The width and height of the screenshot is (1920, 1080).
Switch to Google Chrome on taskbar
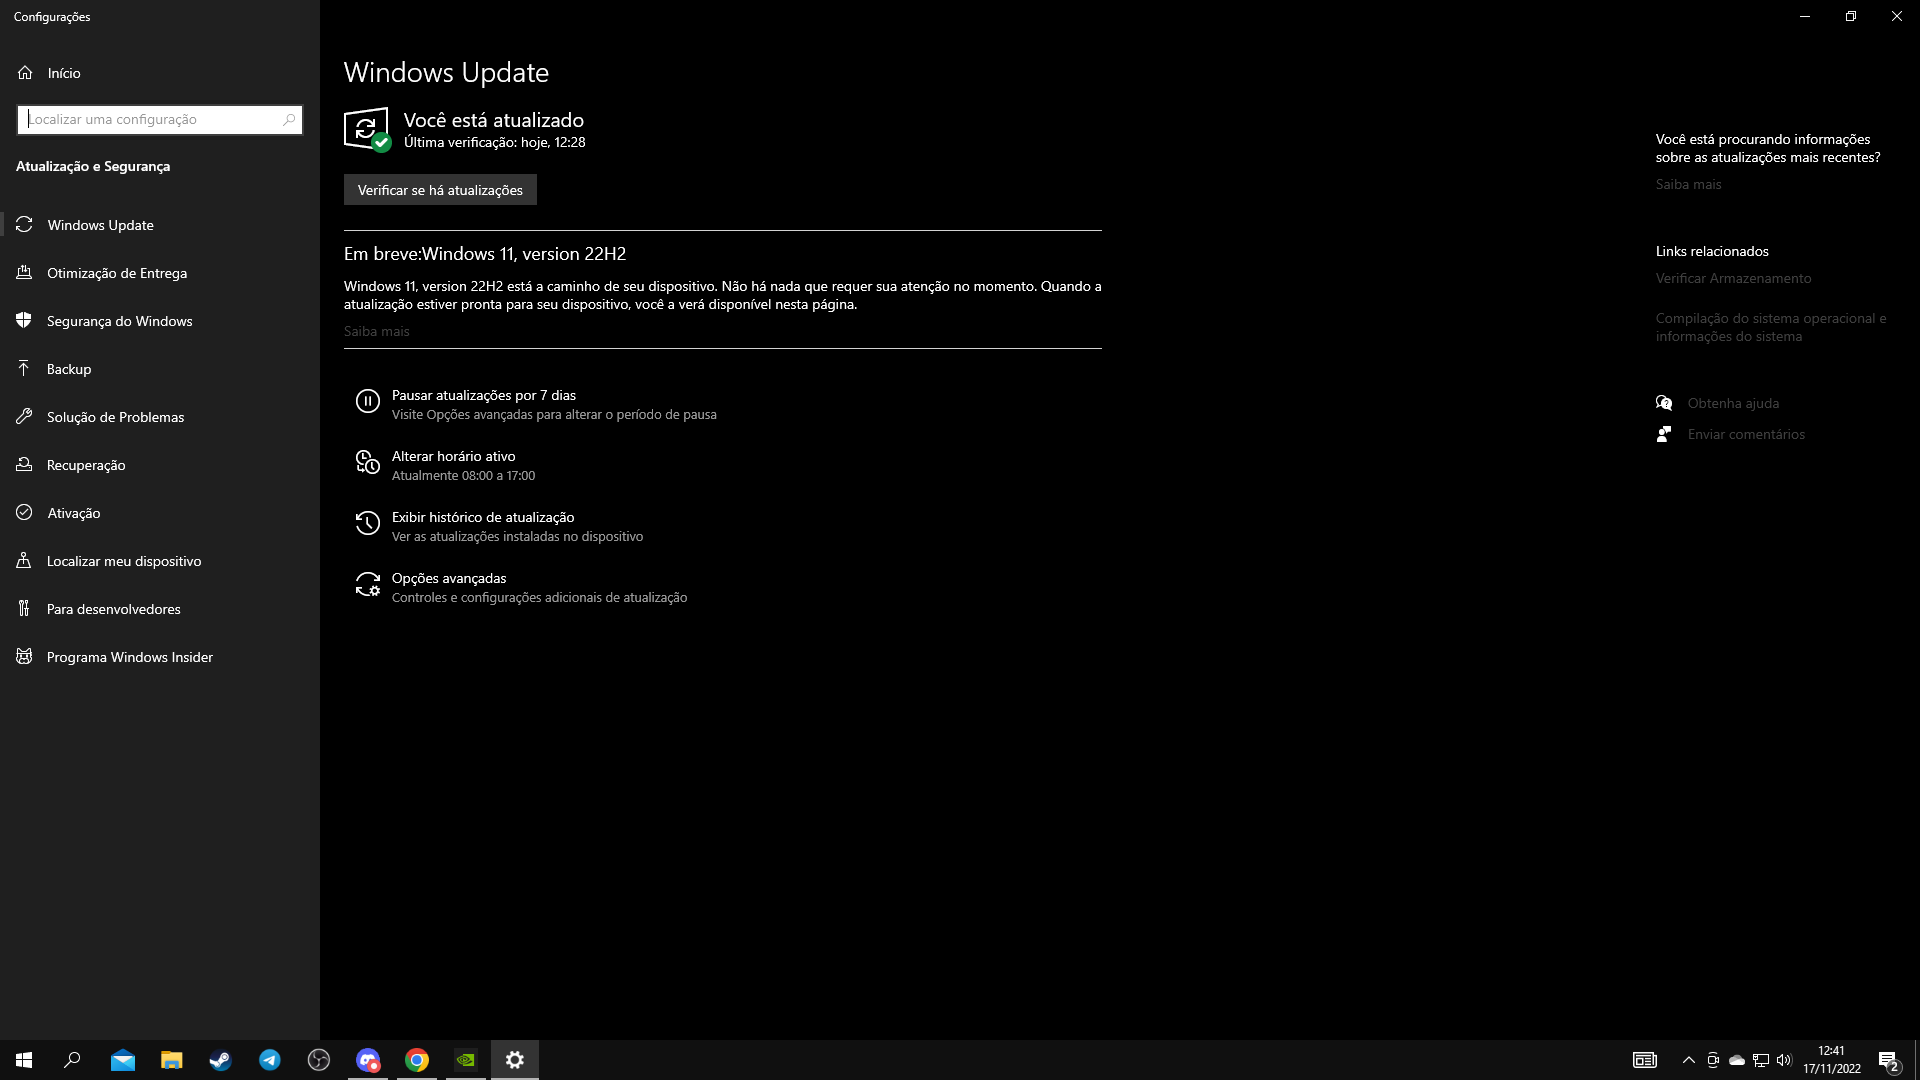(x=417, y=1060)
